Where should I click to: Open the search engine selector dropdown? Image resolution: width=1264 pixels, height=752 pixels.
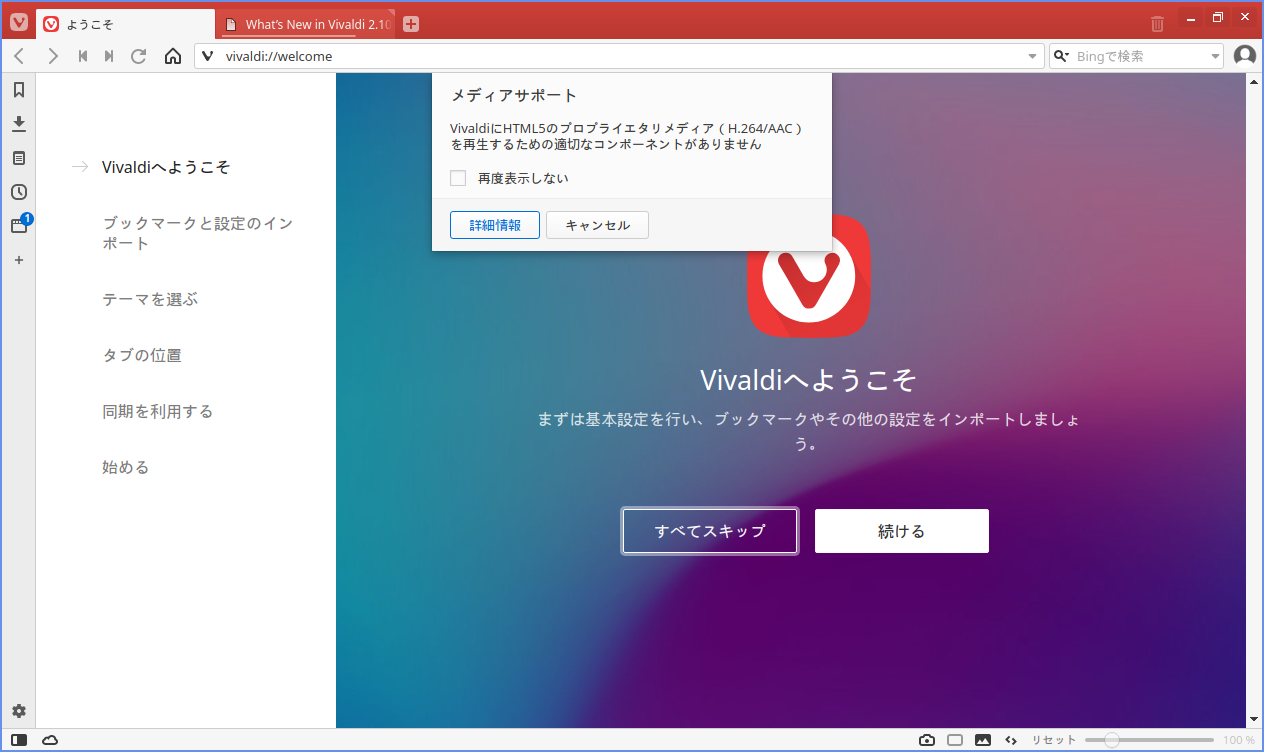(1062, 57)
